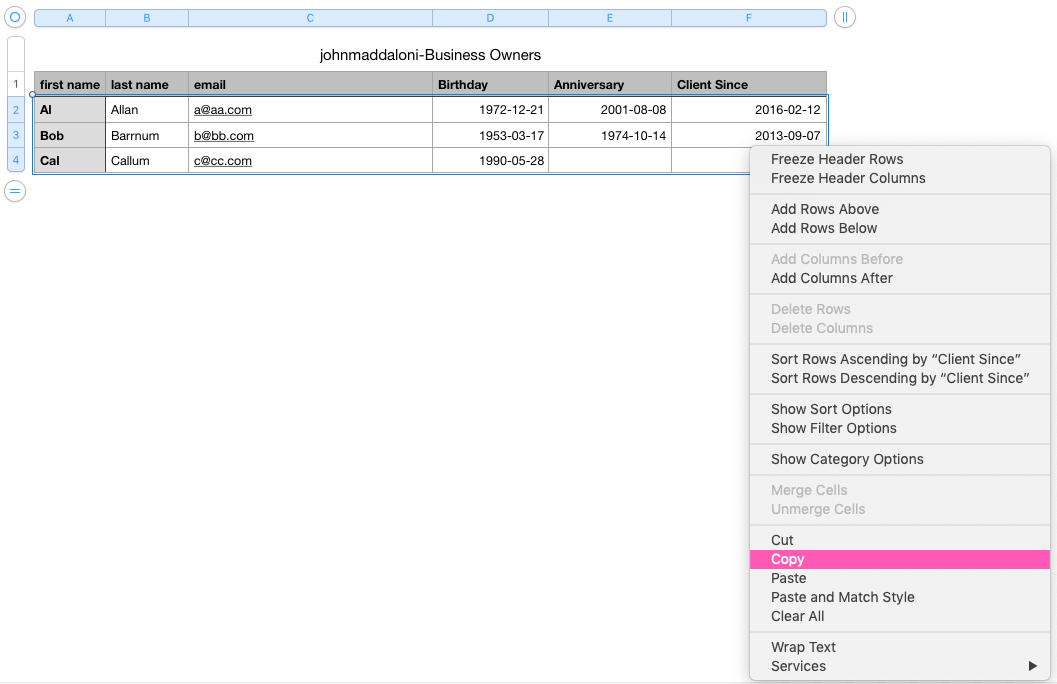Choose Freeze Header Columns
Image resolution: width=1057 pixels, height=684 pixels.
click(900, 178)
